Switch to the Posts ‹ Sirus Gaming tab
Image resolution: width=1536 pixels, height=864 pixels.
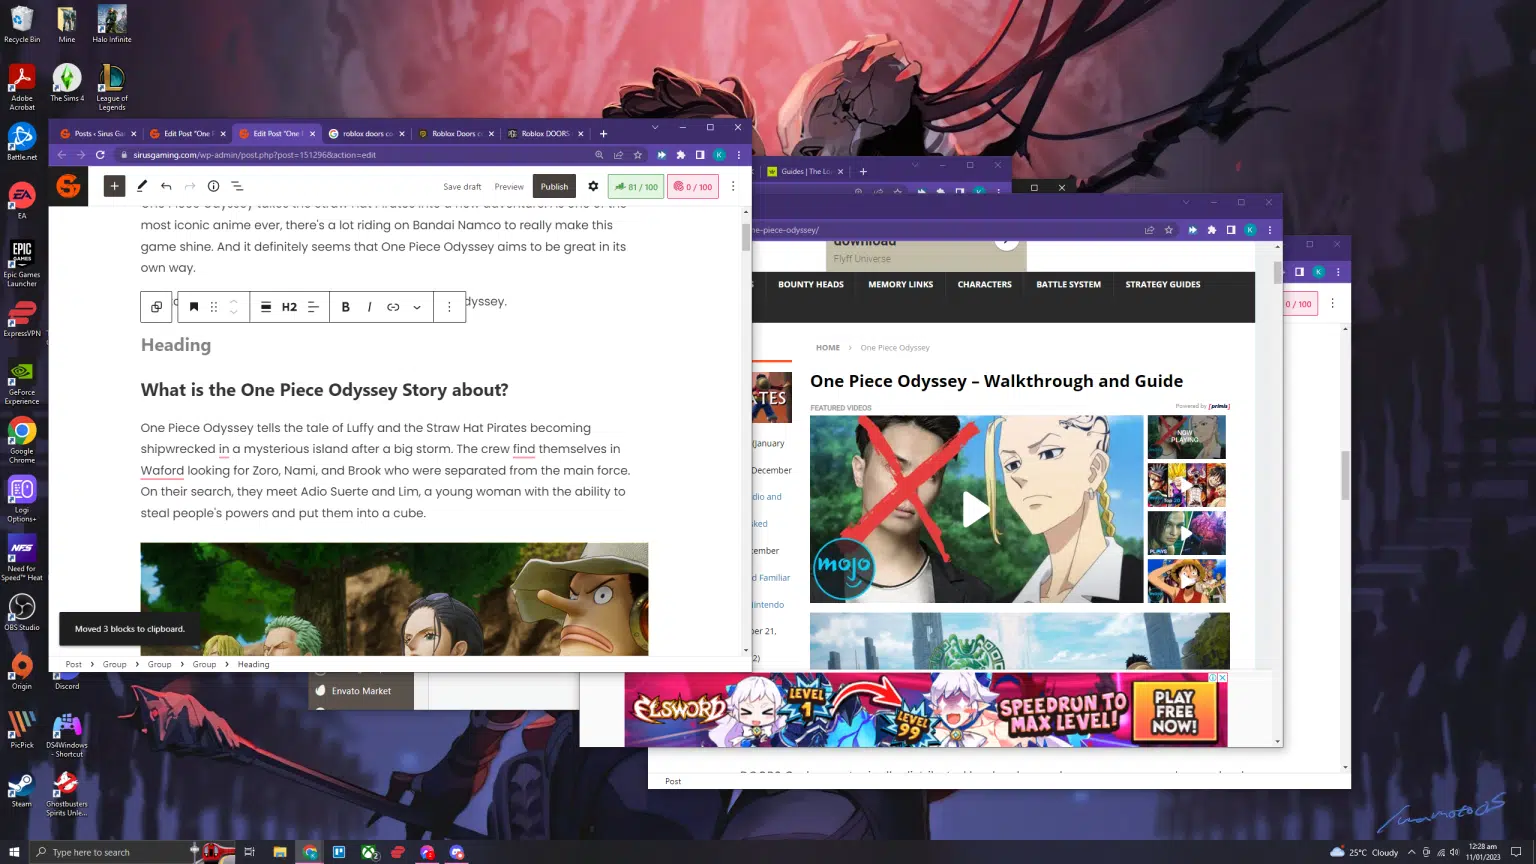coord(96,133)
